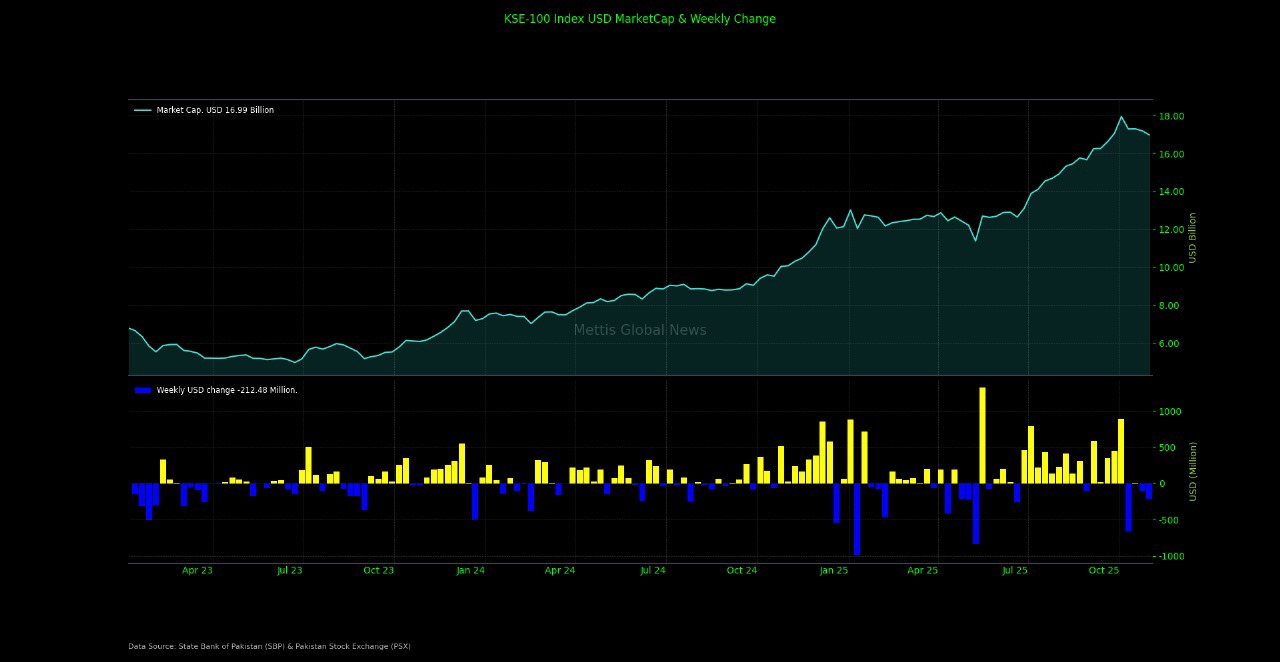Screen dimensions: 1280x662
Task: Click the teal Market Cap legend line marker
Action: tap(142, 110)
